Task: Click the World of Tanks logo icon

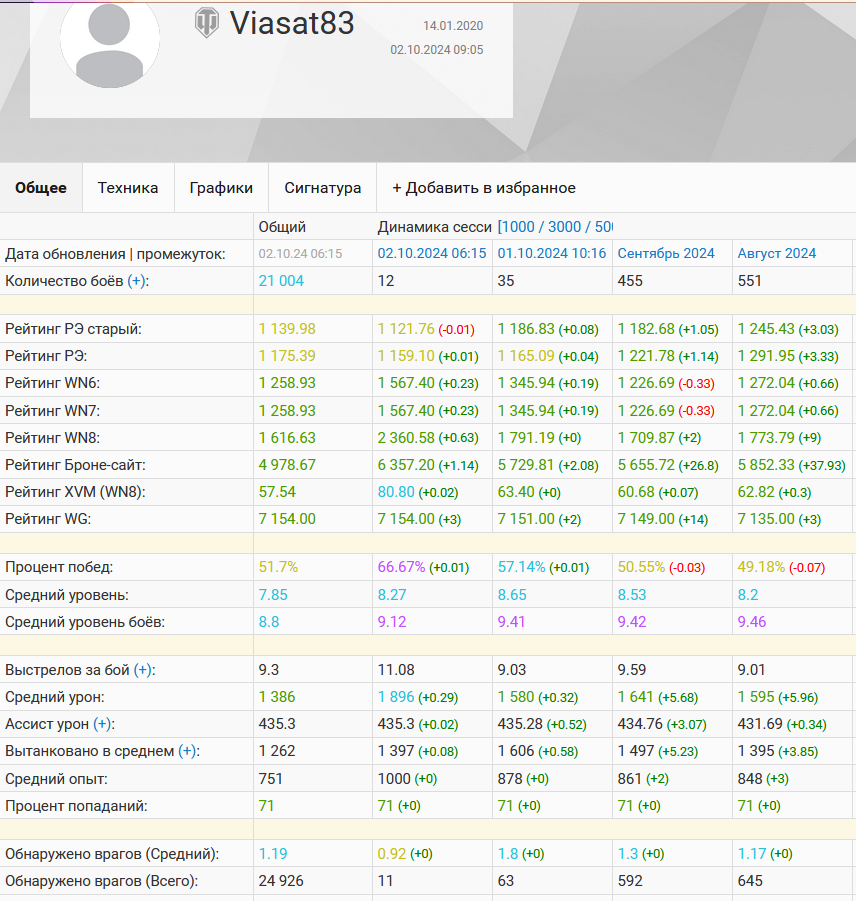Action: (x=207, y=23)
